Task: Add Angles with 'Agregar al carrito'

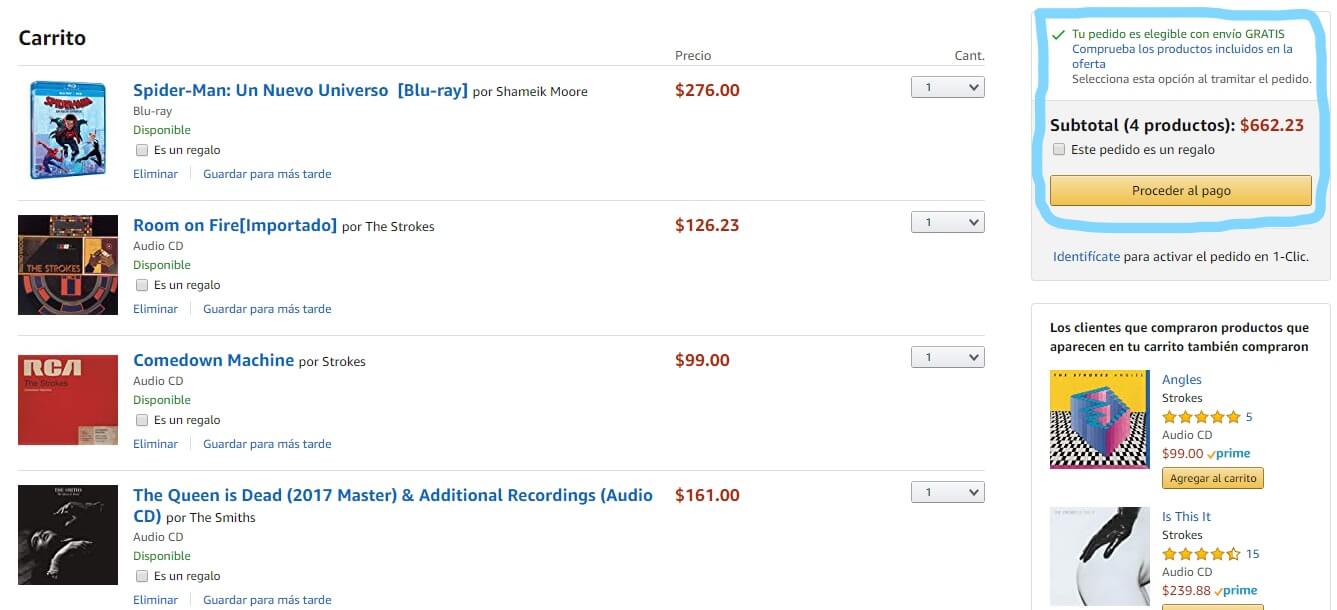Action: pos(1212,478)
